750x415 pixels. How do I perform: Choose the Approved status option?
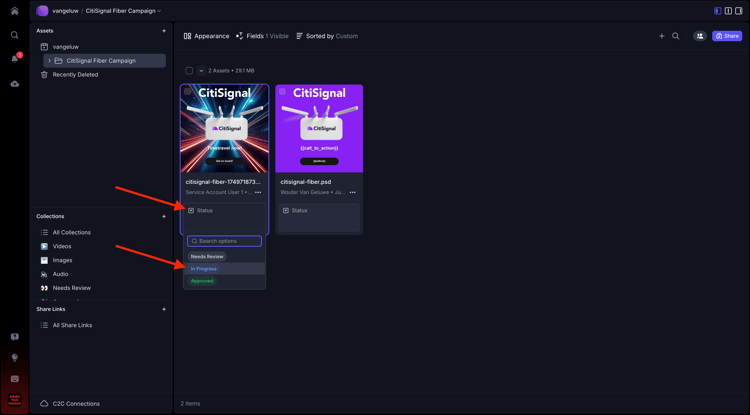coord(202,281)
